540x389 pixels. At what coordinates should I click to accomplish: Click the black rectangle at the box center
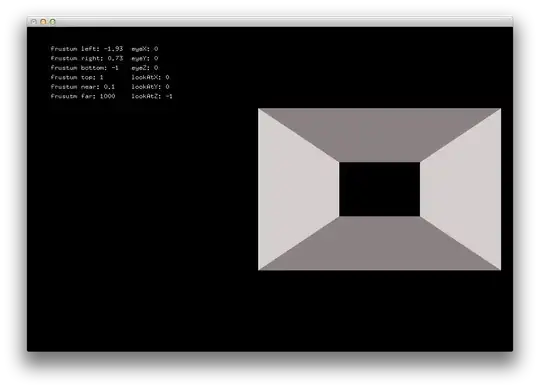pos(380,189)
